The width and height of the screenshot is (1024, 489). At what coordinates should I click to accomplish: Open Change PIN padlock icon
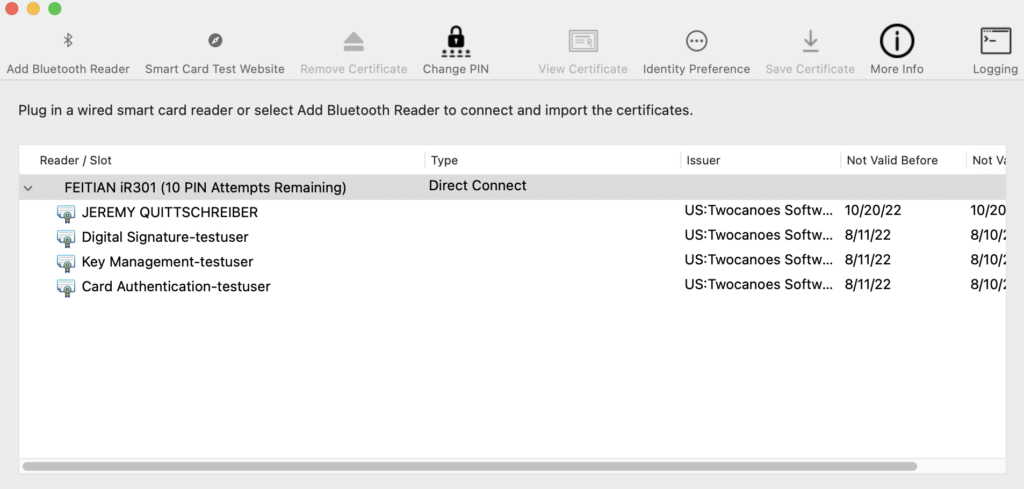point(456,41)
